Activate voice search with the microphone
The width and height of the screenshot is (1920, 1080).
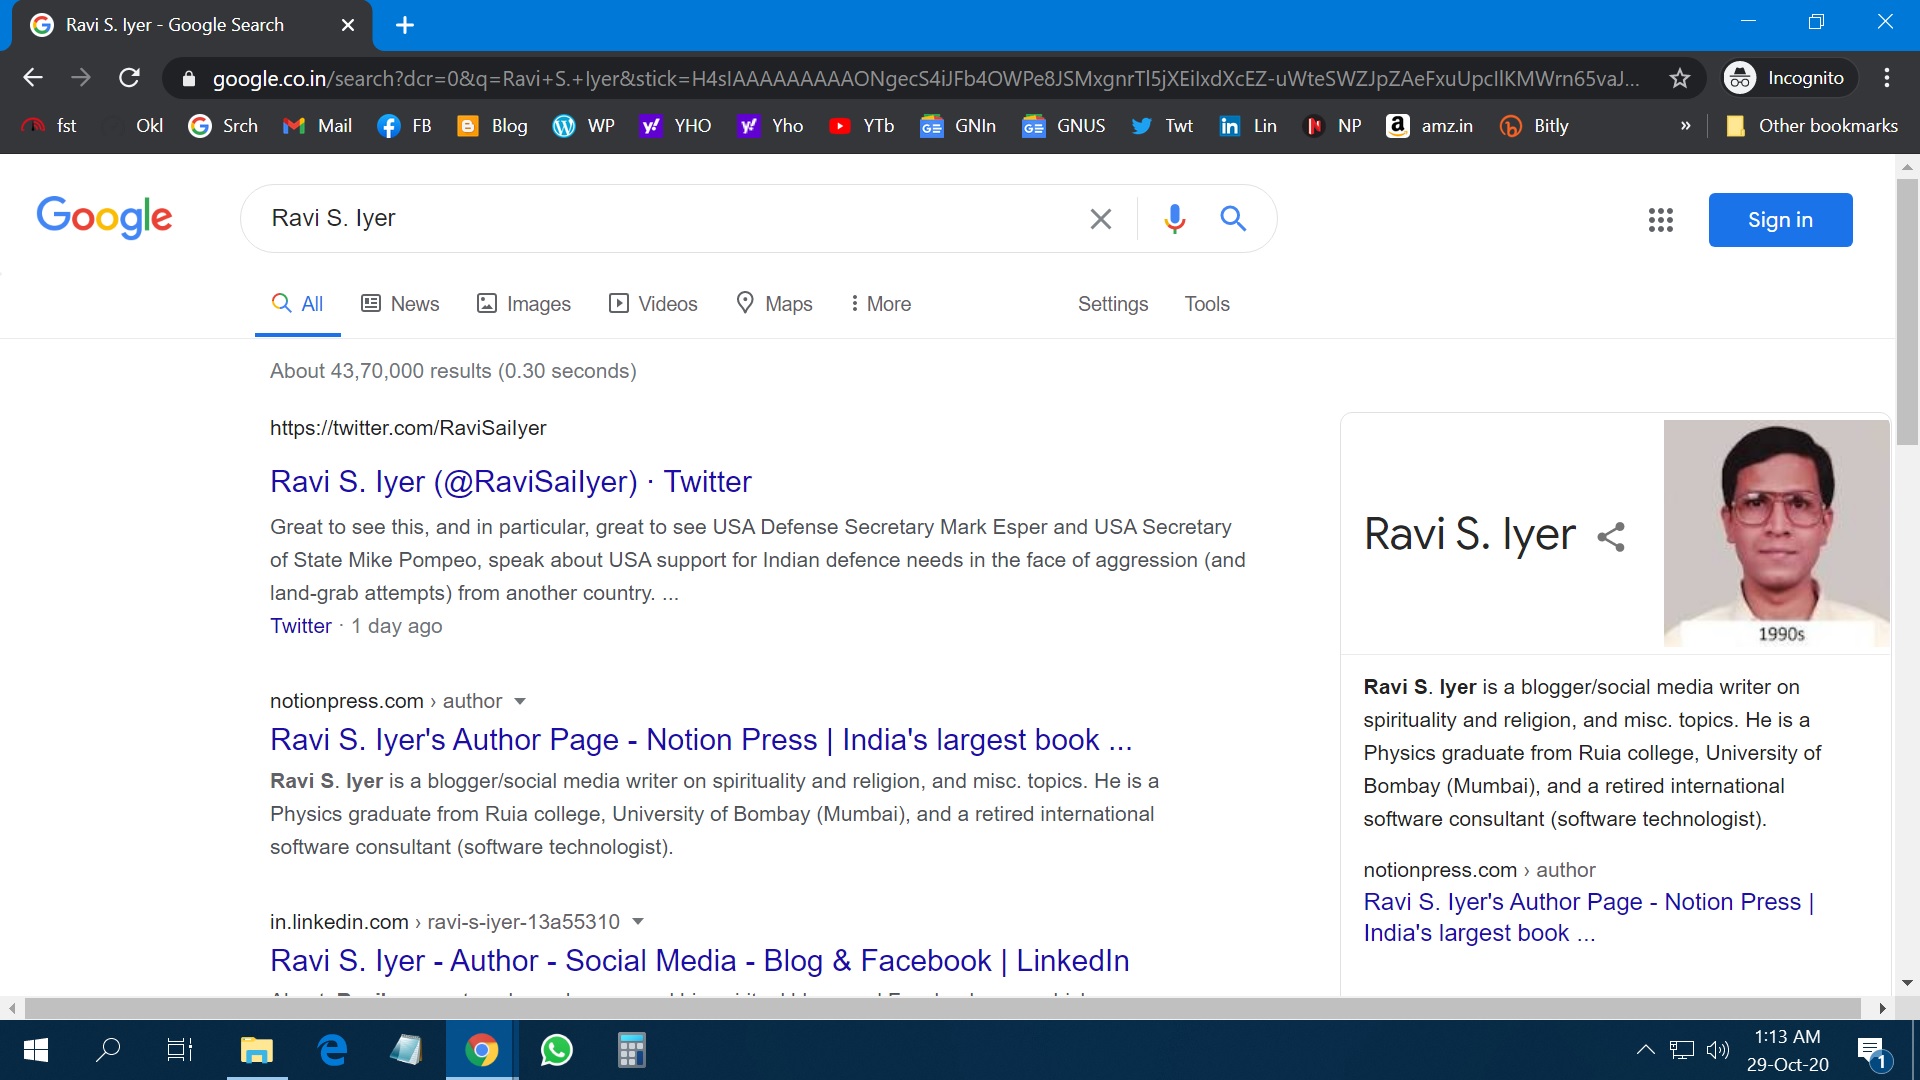click(x=1175, y=218)
